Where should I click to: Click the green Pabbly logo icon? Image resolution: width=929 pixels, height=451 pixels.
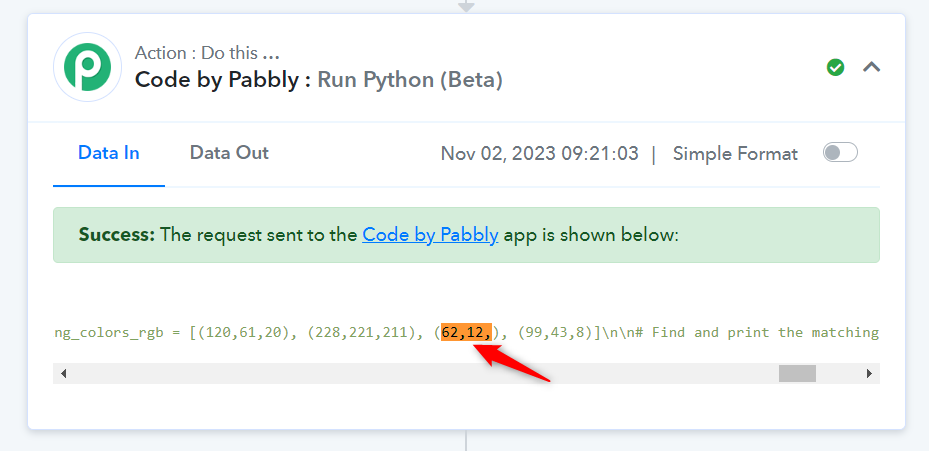coord(88,68)
